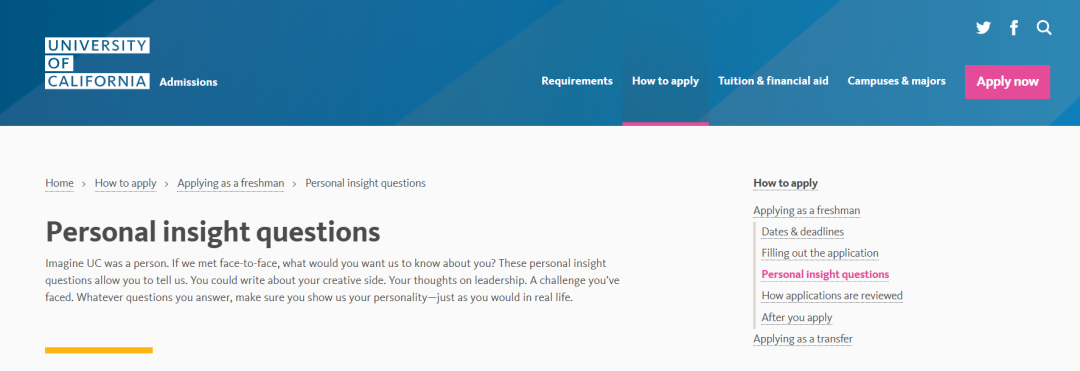1080x371 pixels.
Task: Open Filling out the application link
Action: pyautogui.click(x=820, y=253)
